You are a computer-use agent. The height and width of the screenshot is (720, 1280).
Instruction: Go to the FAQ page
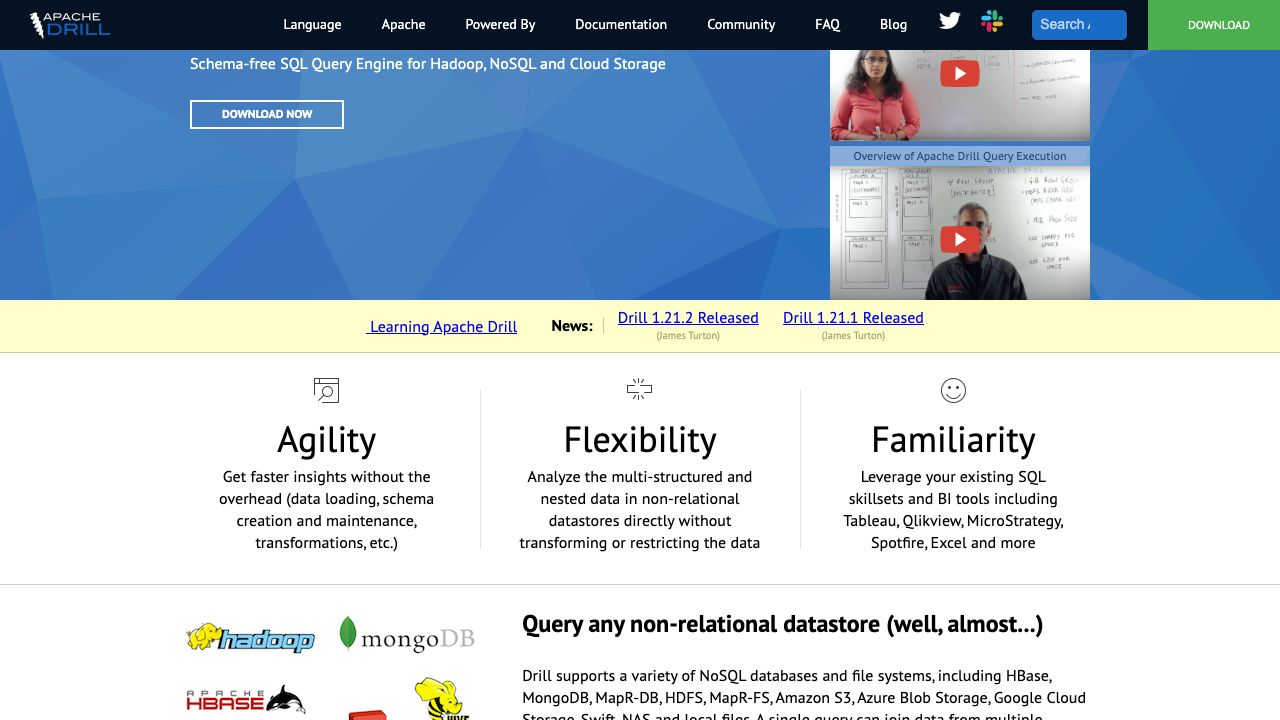coord(827,25)
